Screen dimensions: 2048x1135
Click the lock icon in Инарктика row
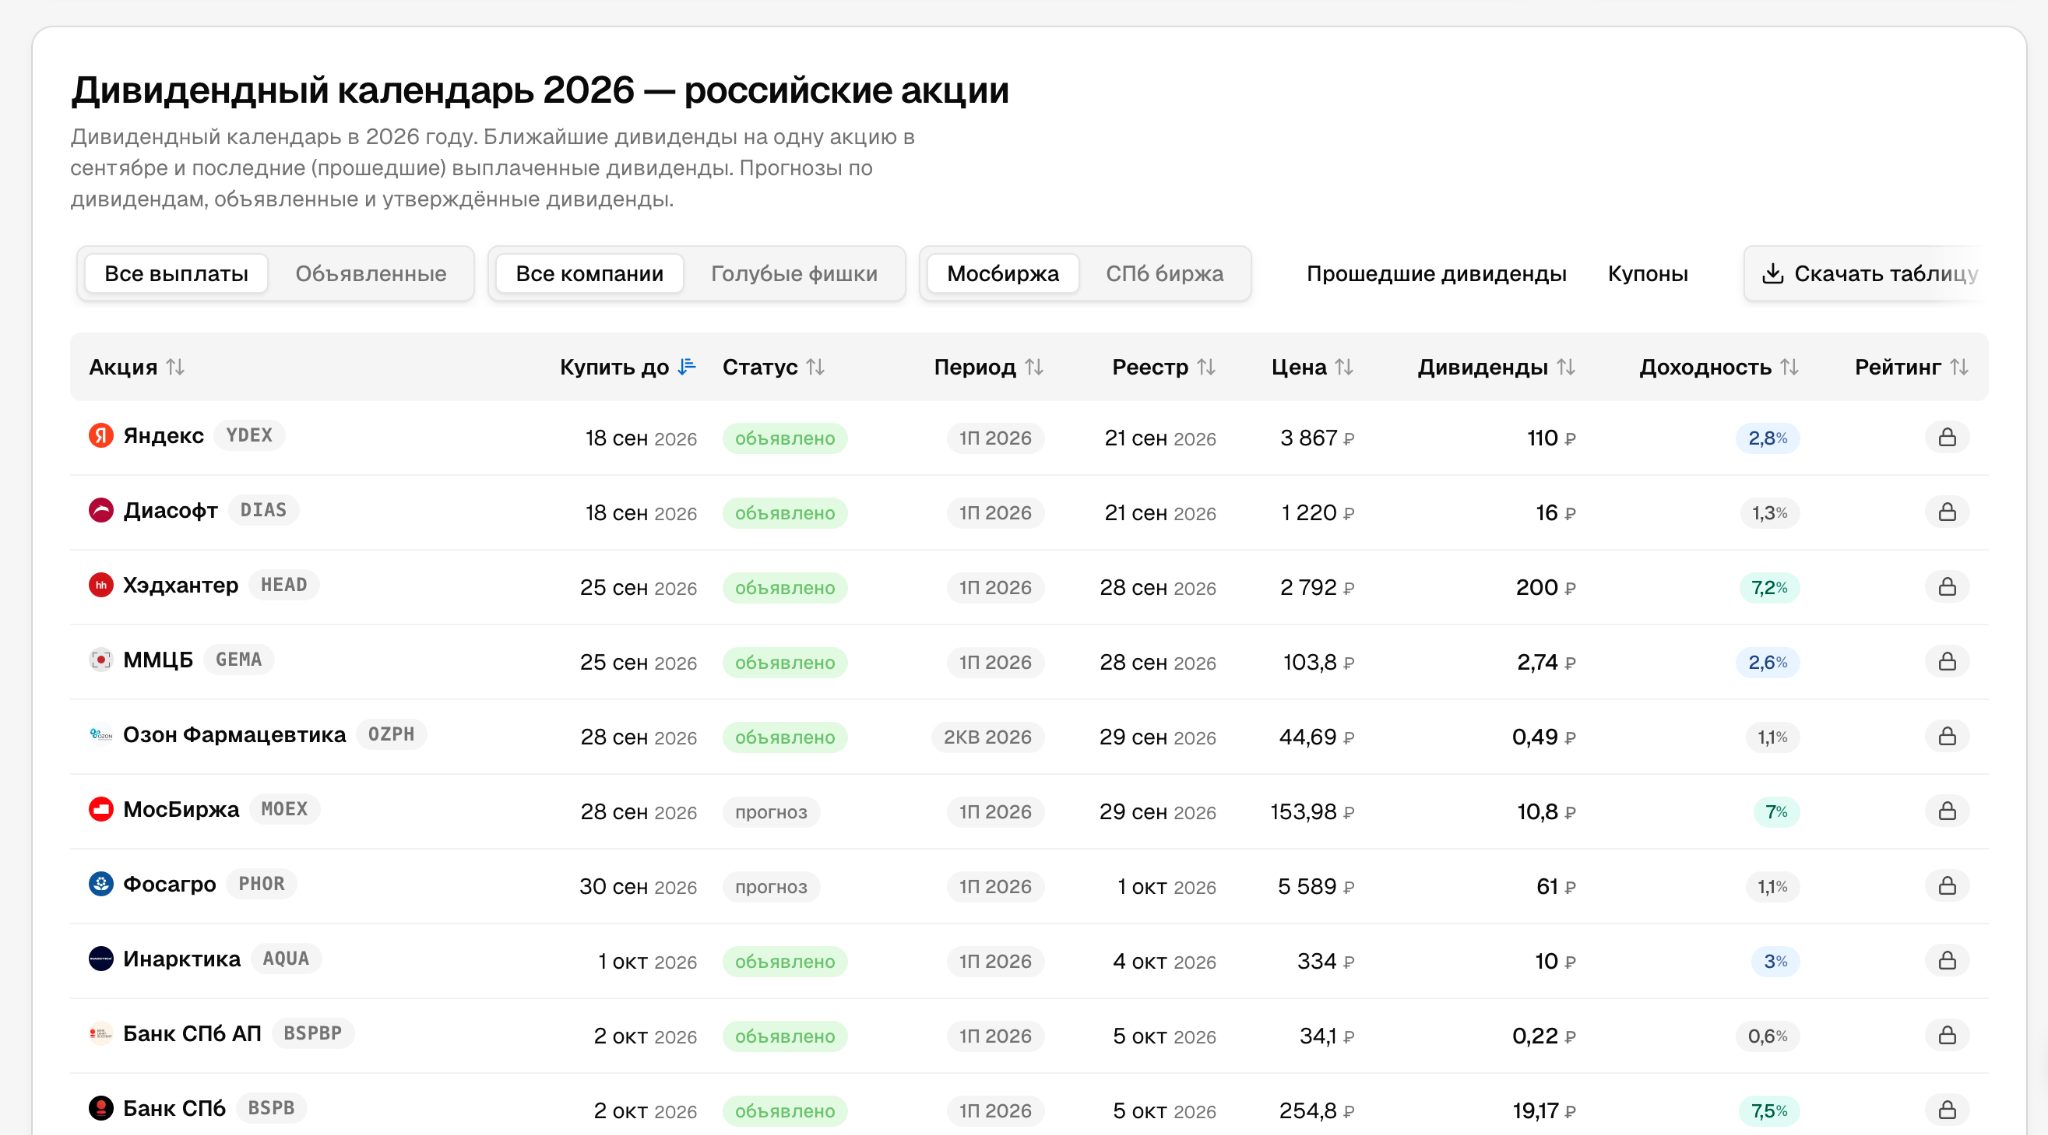pos(1947,960)
